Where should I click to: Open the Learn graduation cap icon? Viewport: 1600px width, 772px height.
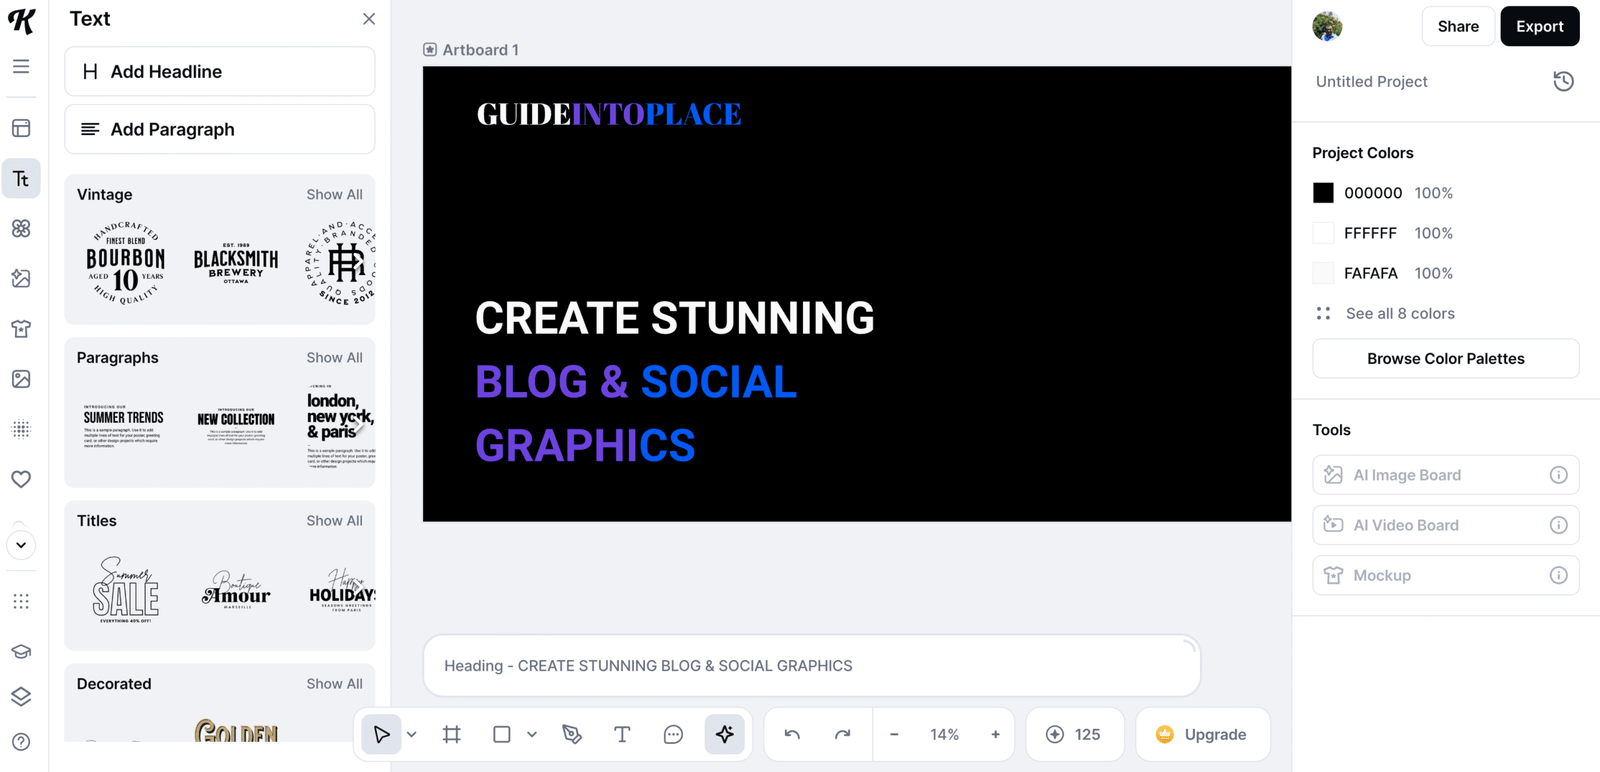pyautogui.click(x=21, y=651)
